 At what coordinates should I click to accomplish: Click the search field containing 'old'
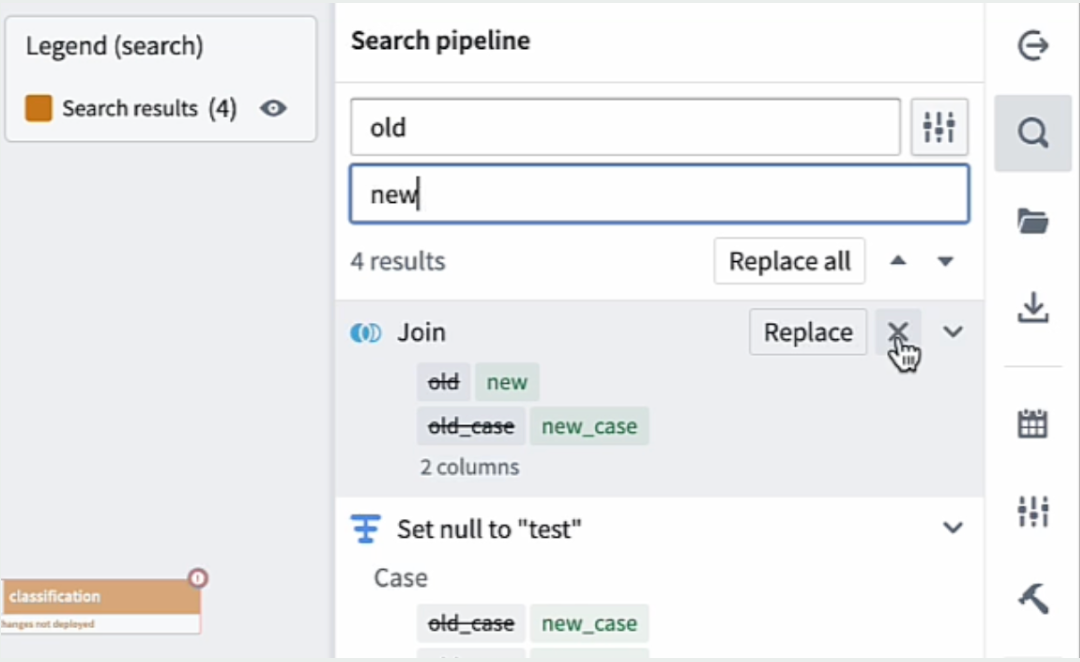(x=625, y=127)
